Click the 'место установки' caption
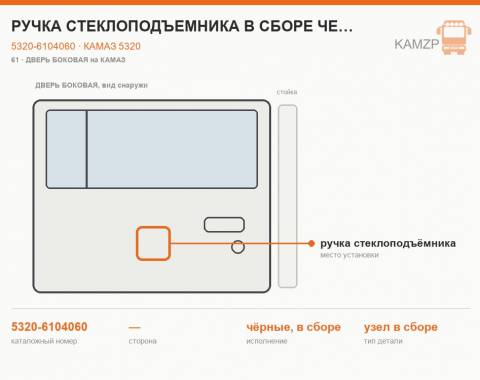Image resolution: width=480 pixels, height=380 pixels. 350,255
